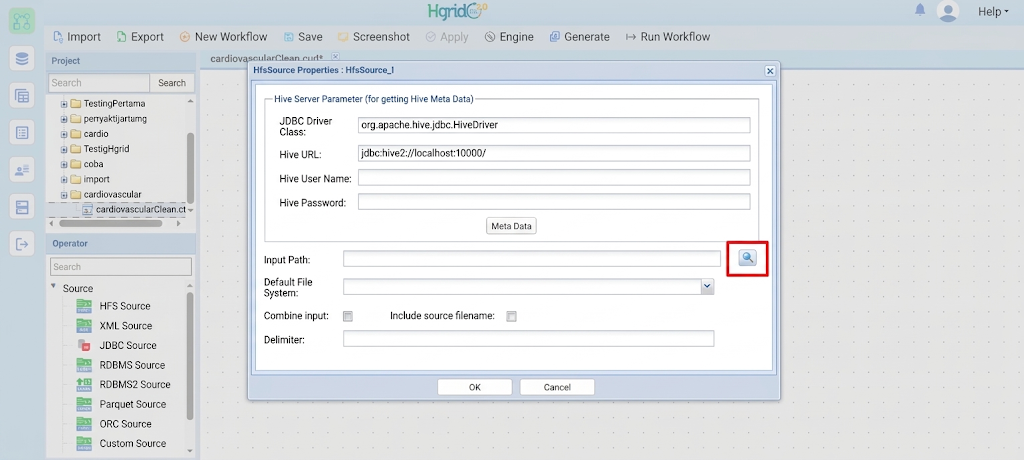Expand the TestigHgrid folder
This screenshot has width=1024, height=460.
(64, 149)
